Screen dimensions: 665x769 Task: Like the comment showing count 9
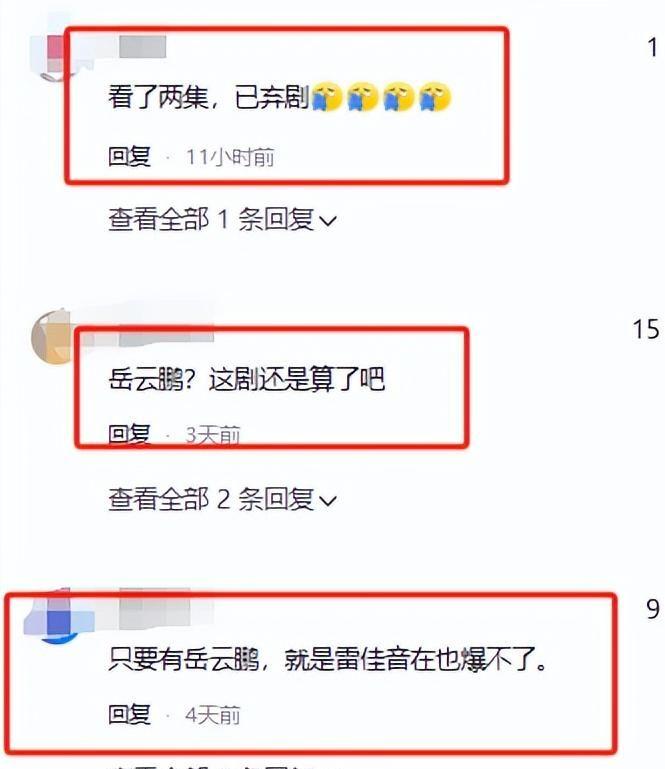tap(652, 609)
